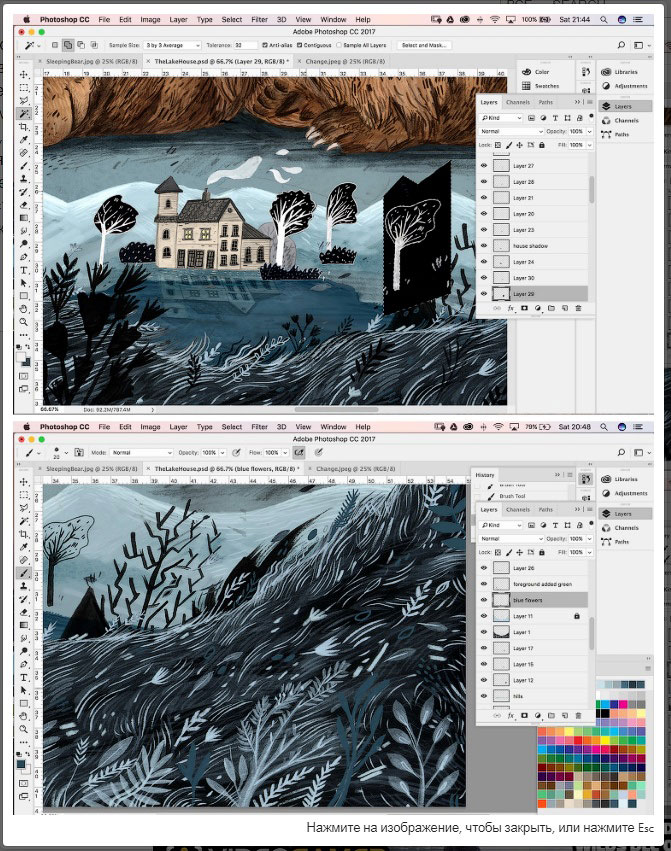
Task: Select the Clone Stamp tool in the blue flowers window
Action: (x=24, y=586)
